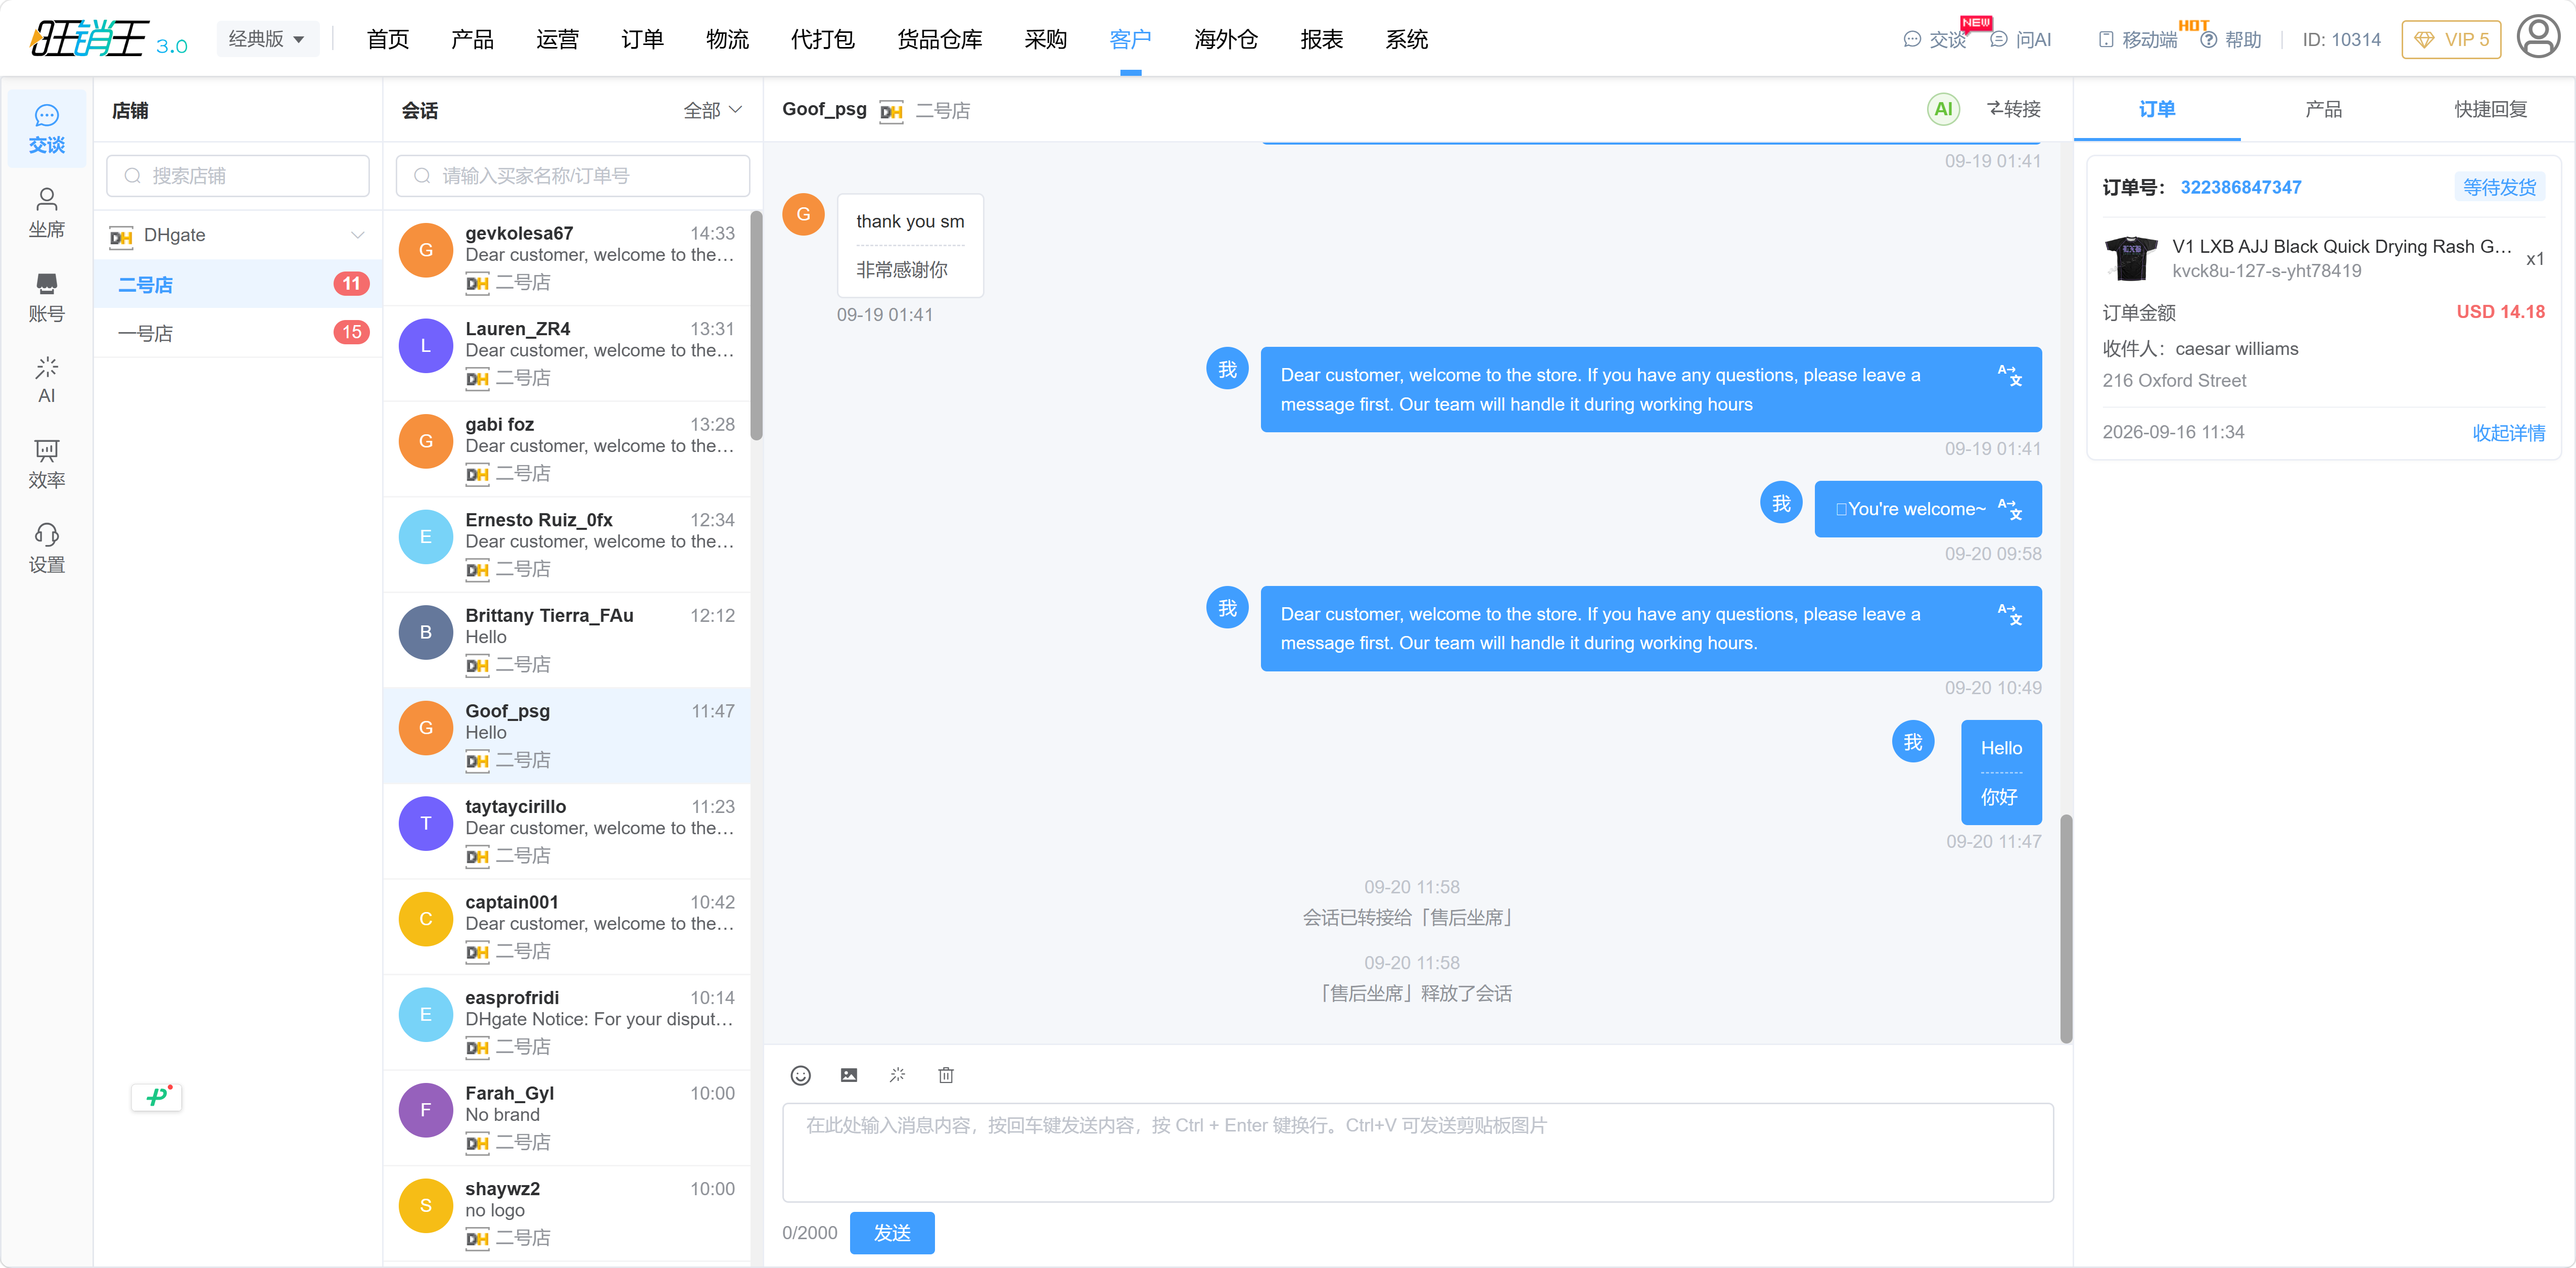This screenshot has width=2576, height=1268.
Task: Open the 订单 menu in top navigation
Action: coord(642,39)
